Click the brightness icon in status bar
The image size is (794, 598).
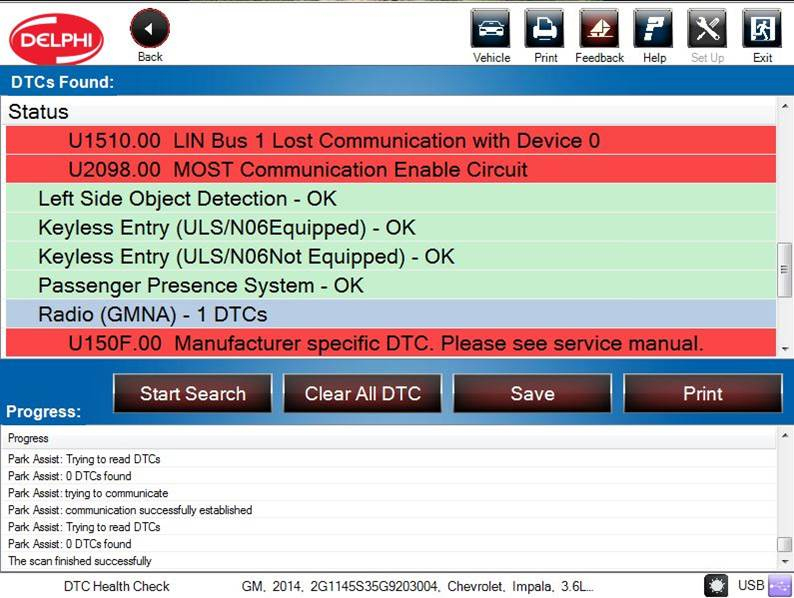point(716,585)
